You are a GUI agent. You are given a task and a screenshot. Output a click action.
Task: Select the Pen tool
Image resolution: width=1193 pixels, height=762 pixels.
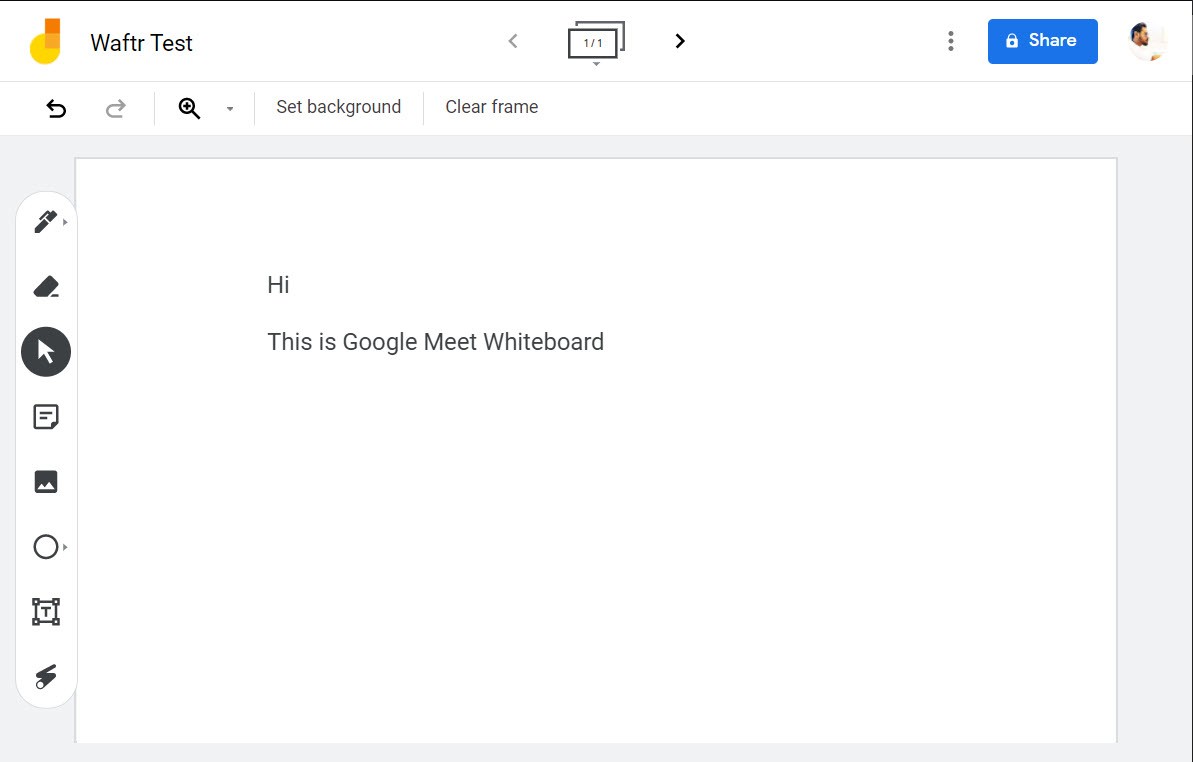[x=45, y=221]
